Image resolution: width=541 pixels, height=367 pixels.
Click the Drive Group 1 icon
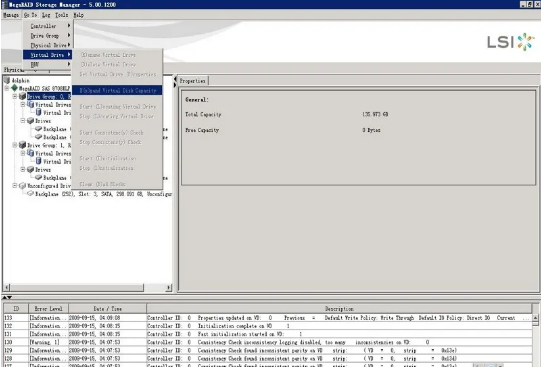(x=23, y=145)
